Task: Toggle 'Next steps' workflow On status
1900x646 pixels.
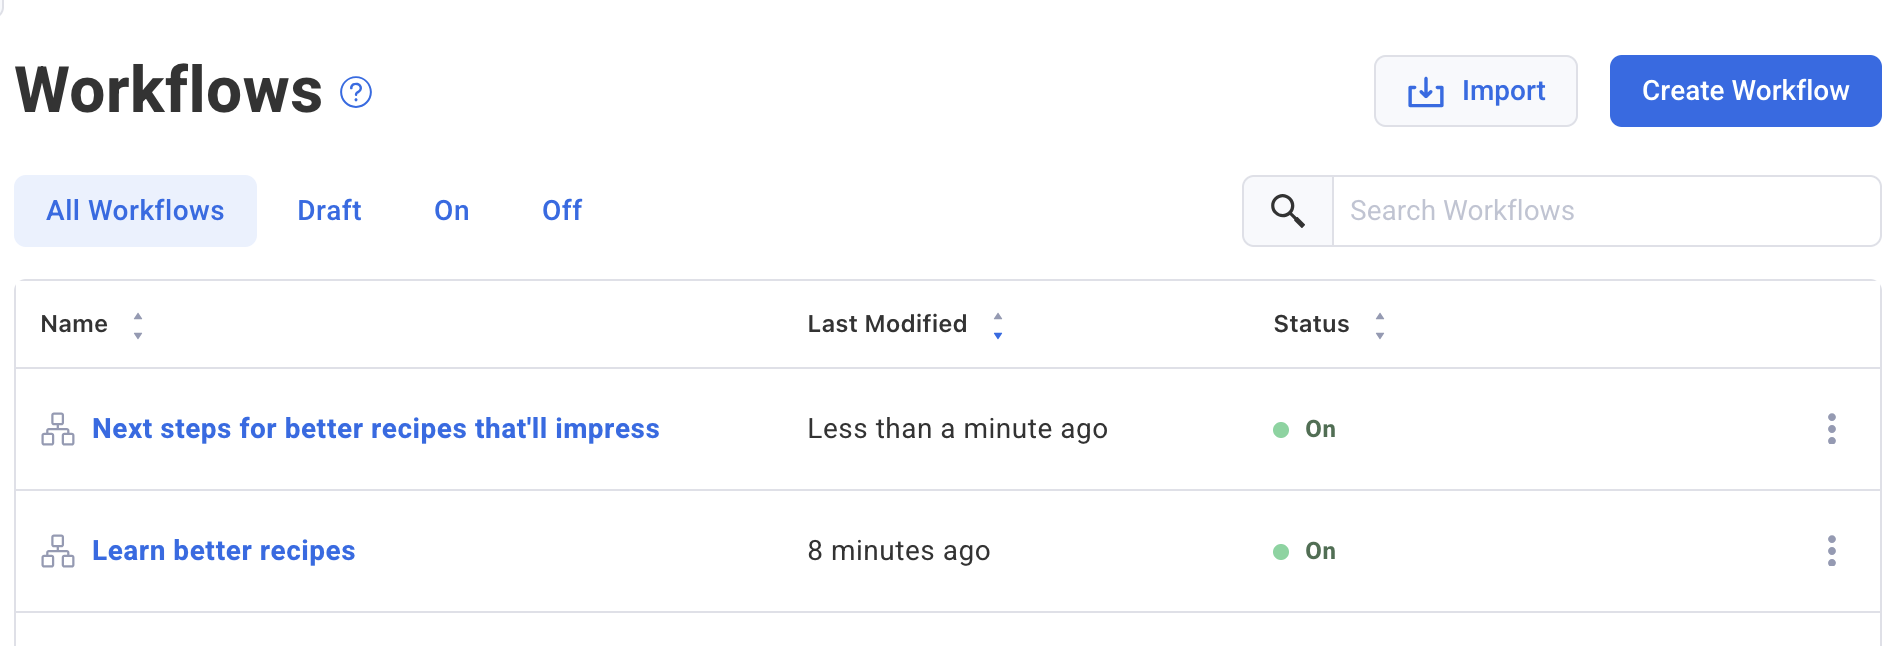Action: 1320,428
